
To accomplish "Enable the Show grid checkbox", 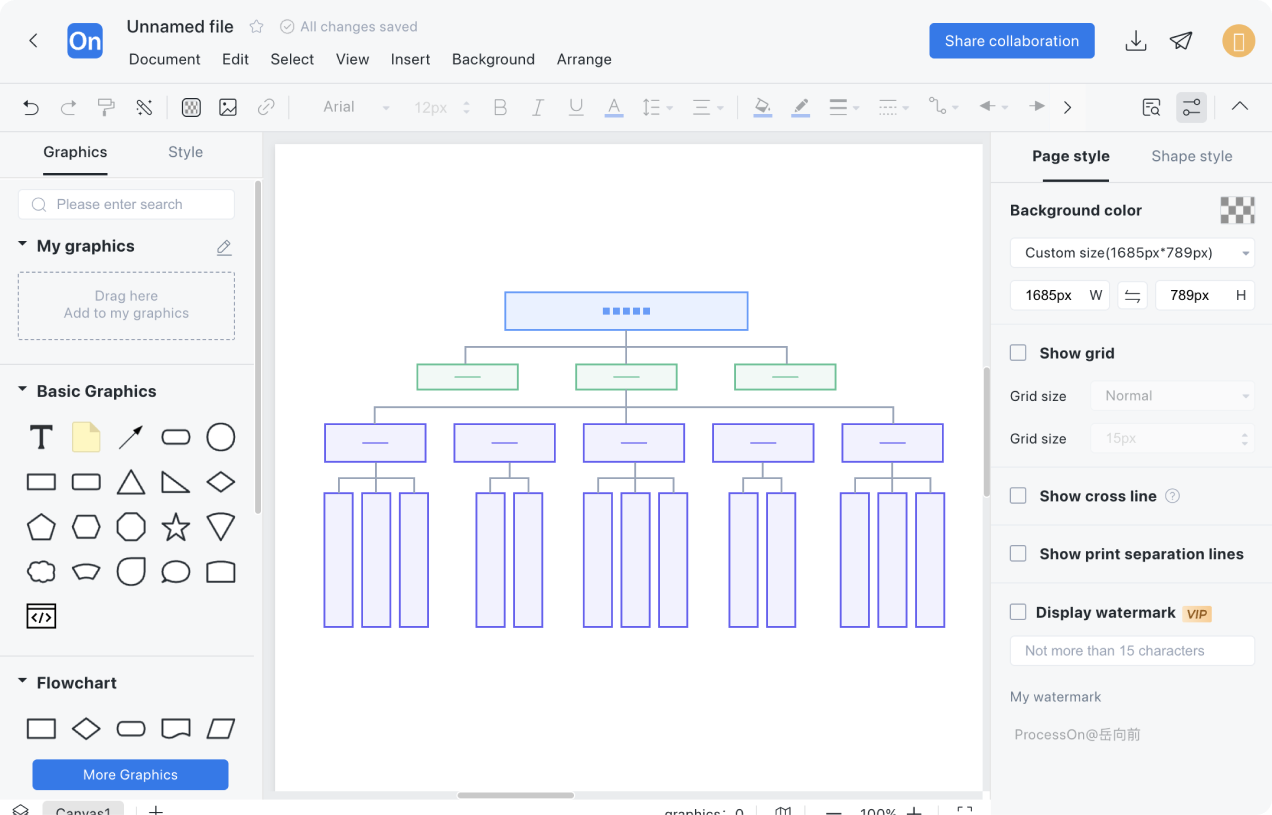I will (1018, 353).
